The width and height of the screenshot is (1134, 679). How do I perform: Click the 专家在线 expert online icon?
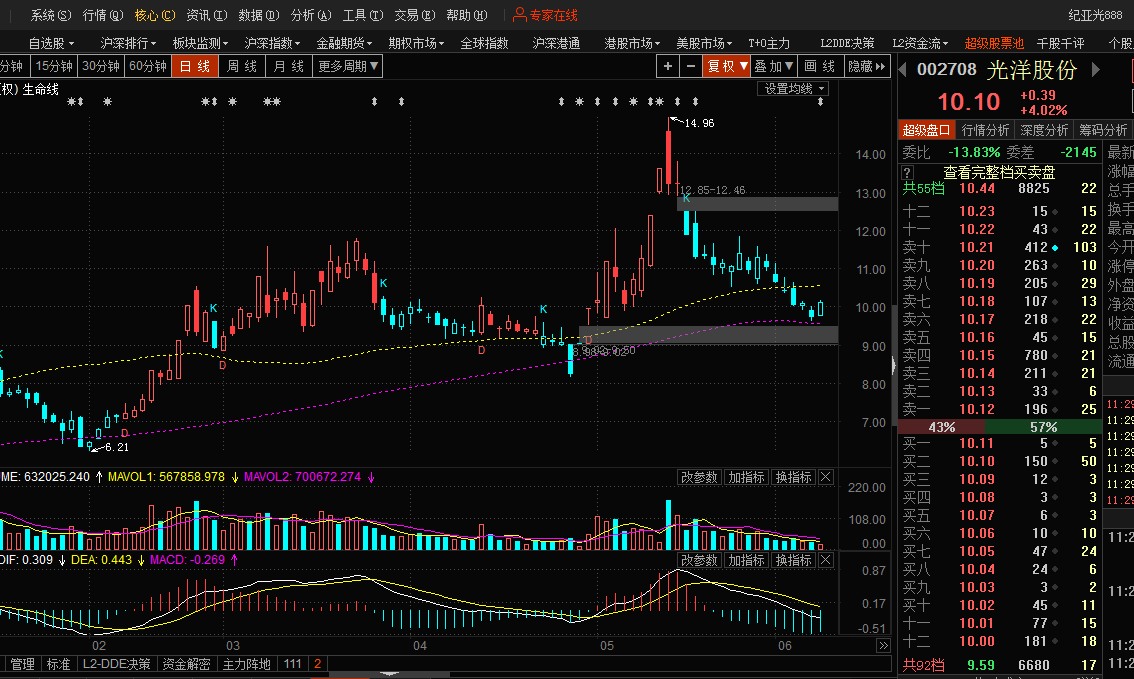(545, 15)
